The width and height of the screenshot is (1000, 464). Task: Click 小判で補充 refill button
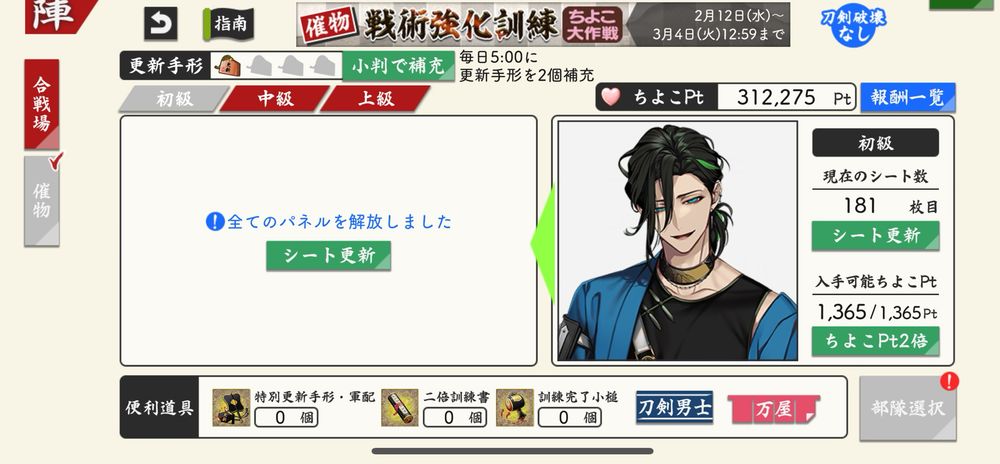point(399,66)
